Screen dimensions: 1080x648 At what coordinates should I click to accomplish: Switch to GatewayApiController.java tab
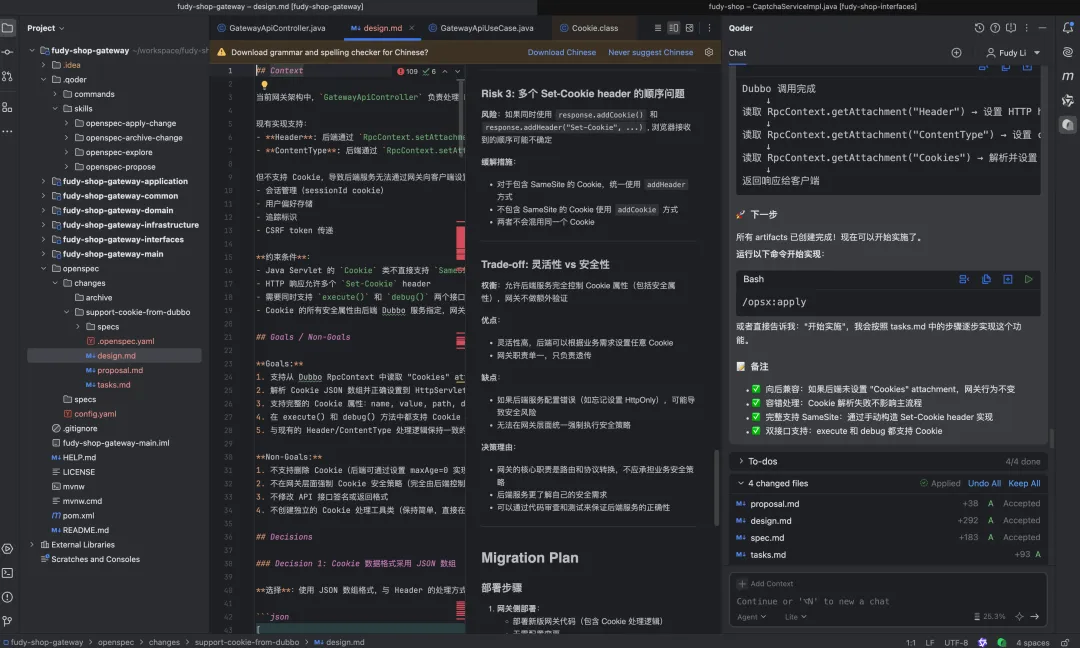click(x=271, y=28)
